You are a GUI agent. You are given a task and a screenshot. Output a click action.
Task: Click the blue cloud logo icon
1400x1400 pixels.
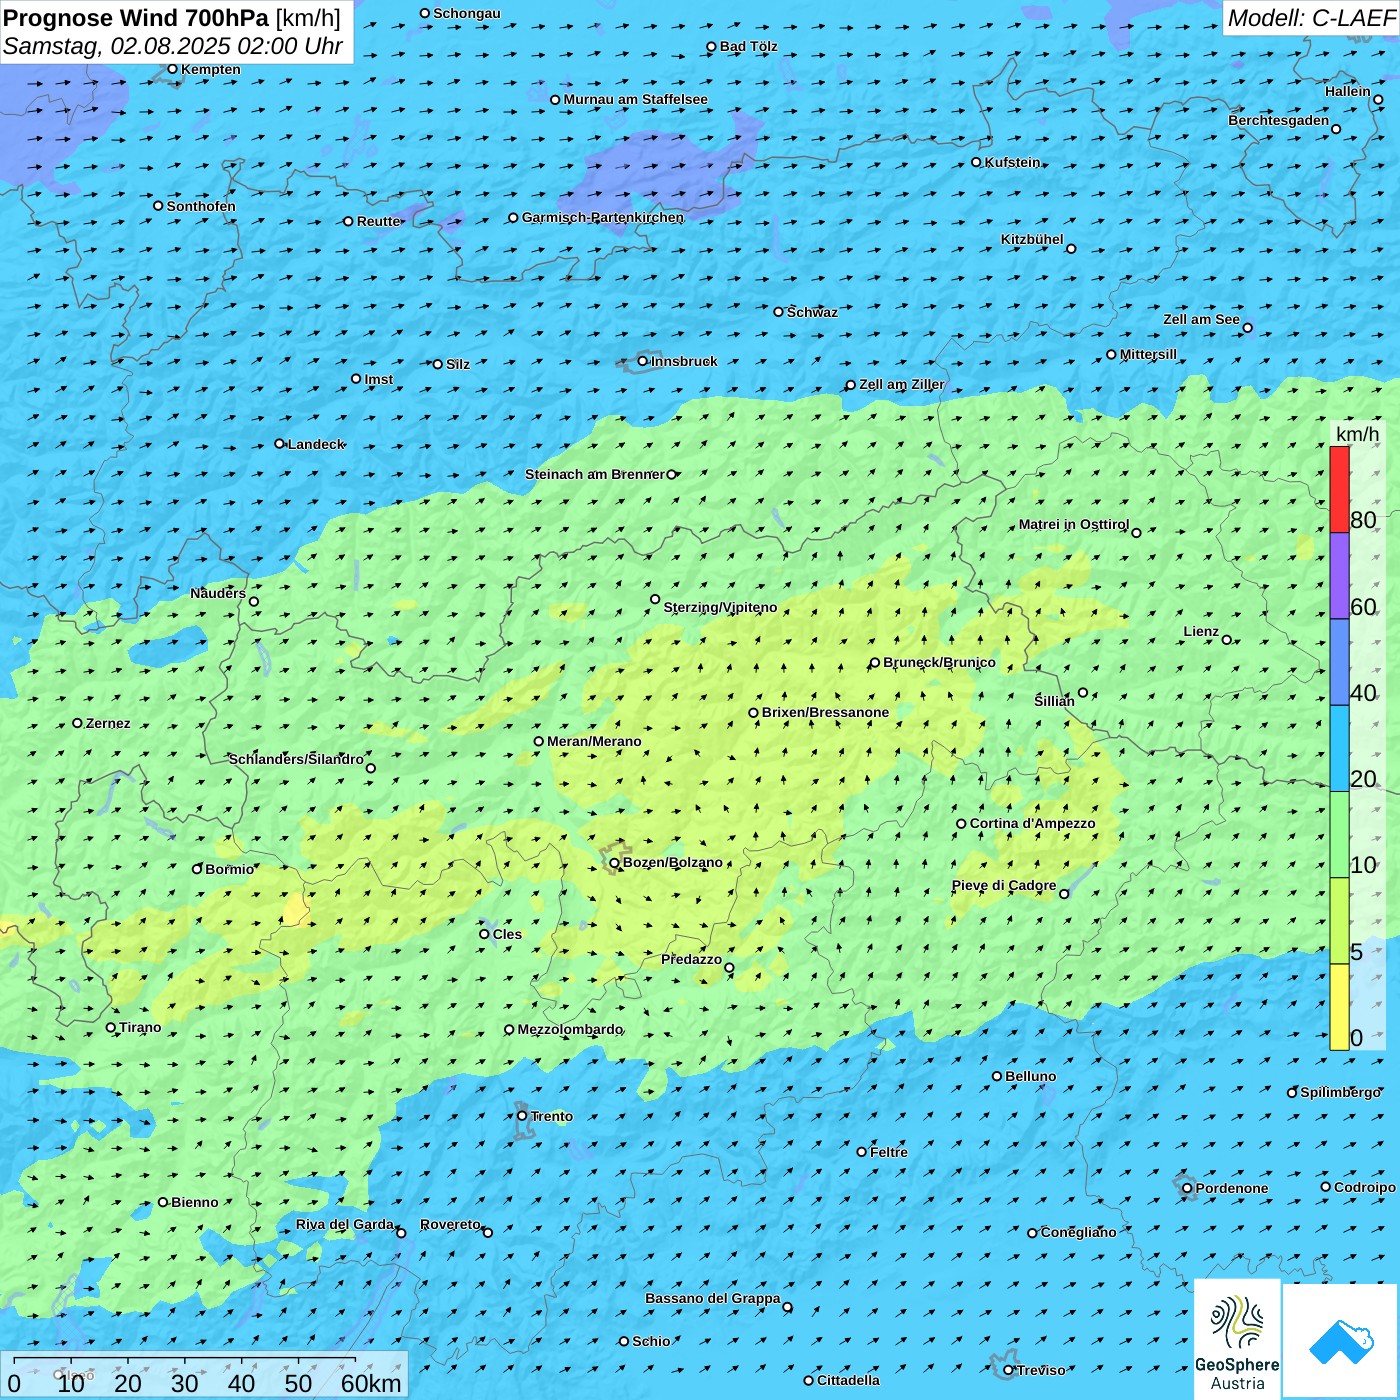tap(1340, 1340)
